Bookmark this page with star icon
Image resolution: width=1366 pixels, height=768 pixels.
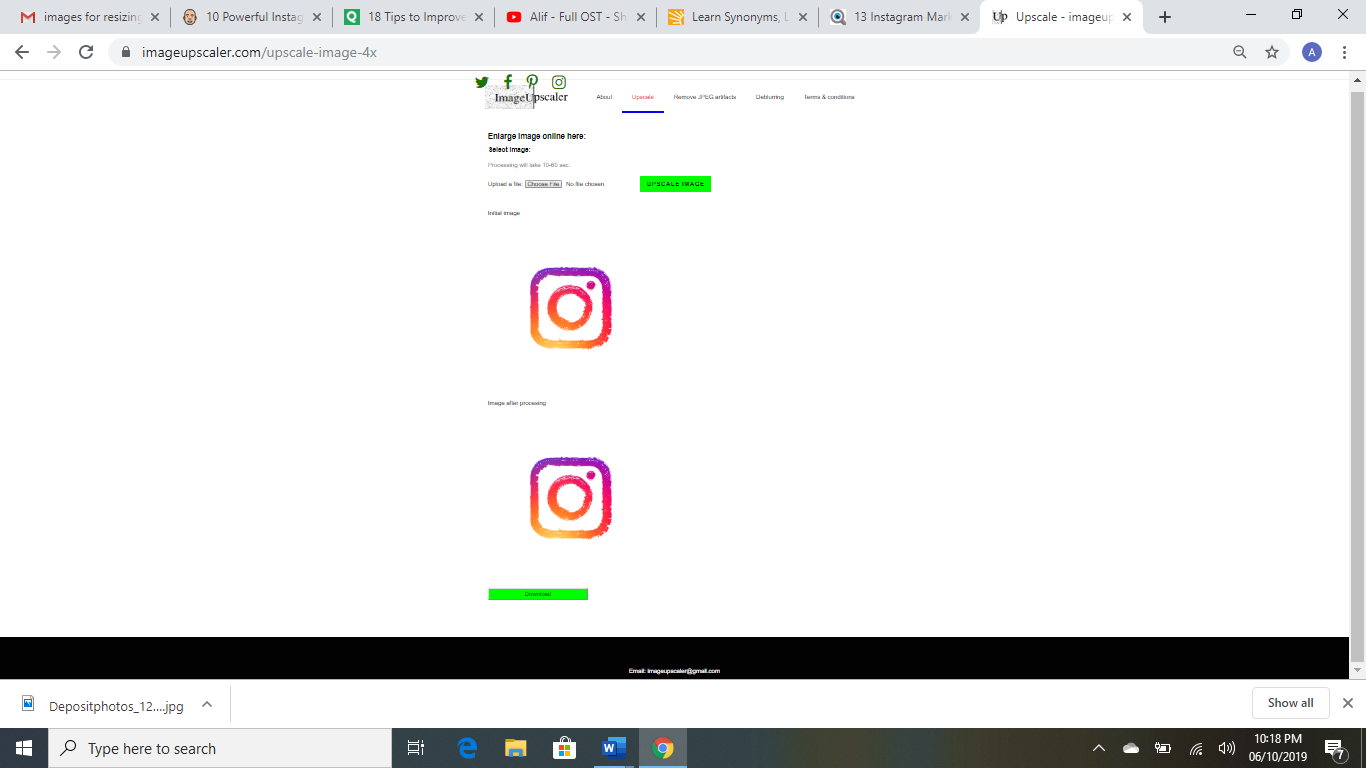(1272, 52)
